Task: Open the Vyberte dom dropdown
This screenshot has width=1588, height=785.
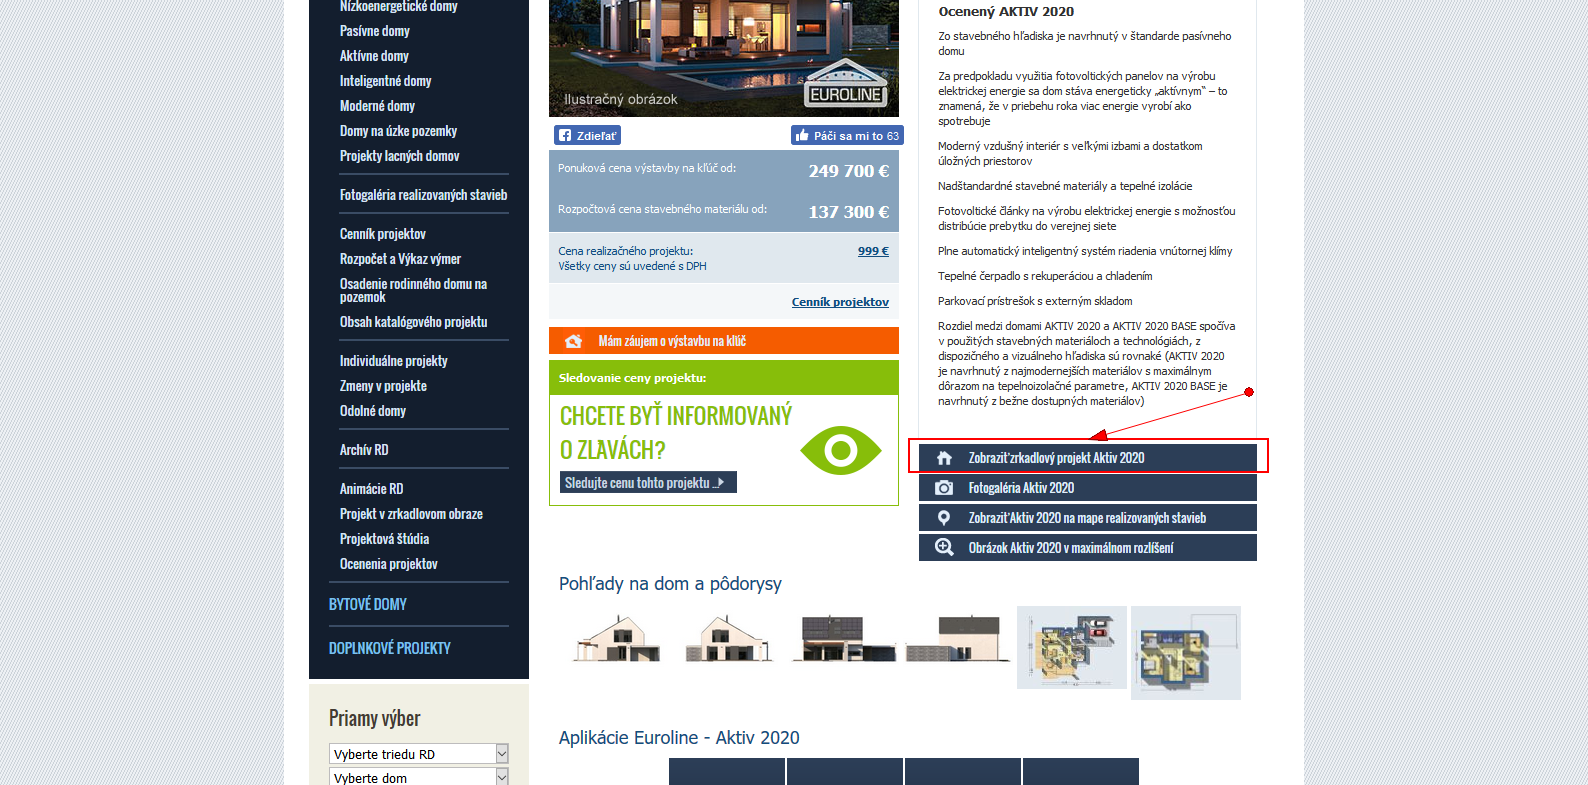Action: tap(419, 777)
